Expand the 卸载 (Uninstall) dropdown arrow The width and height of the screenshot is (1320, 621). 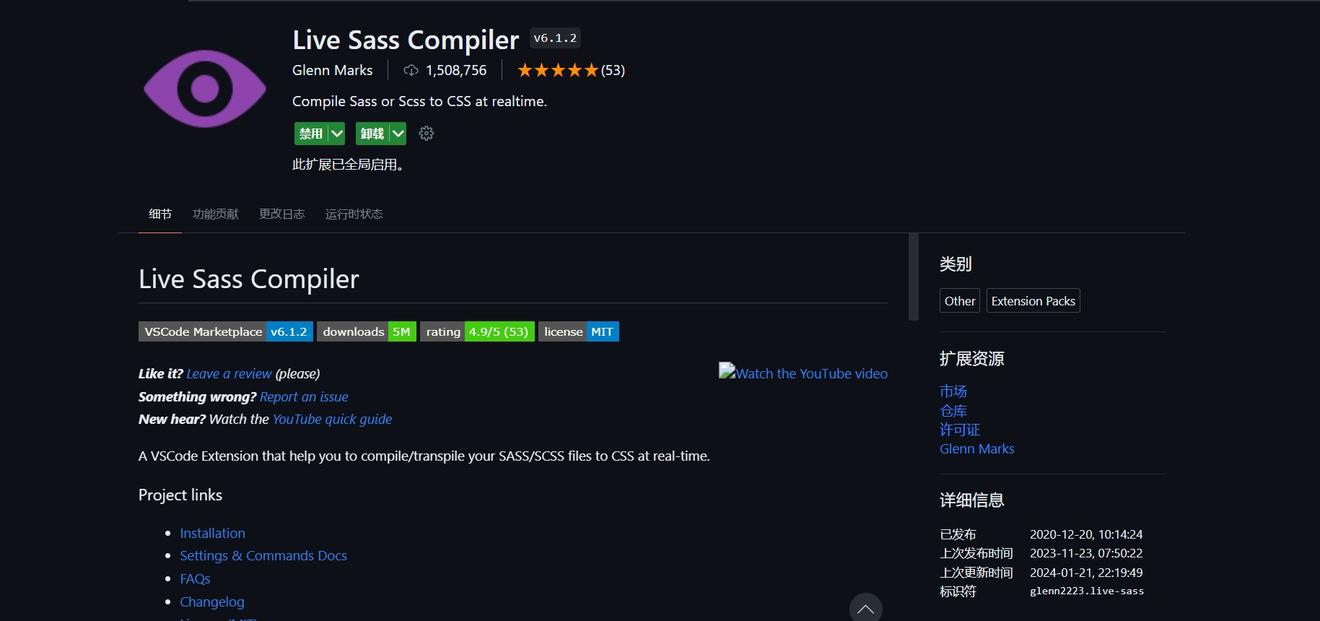(x=398, y=133)
